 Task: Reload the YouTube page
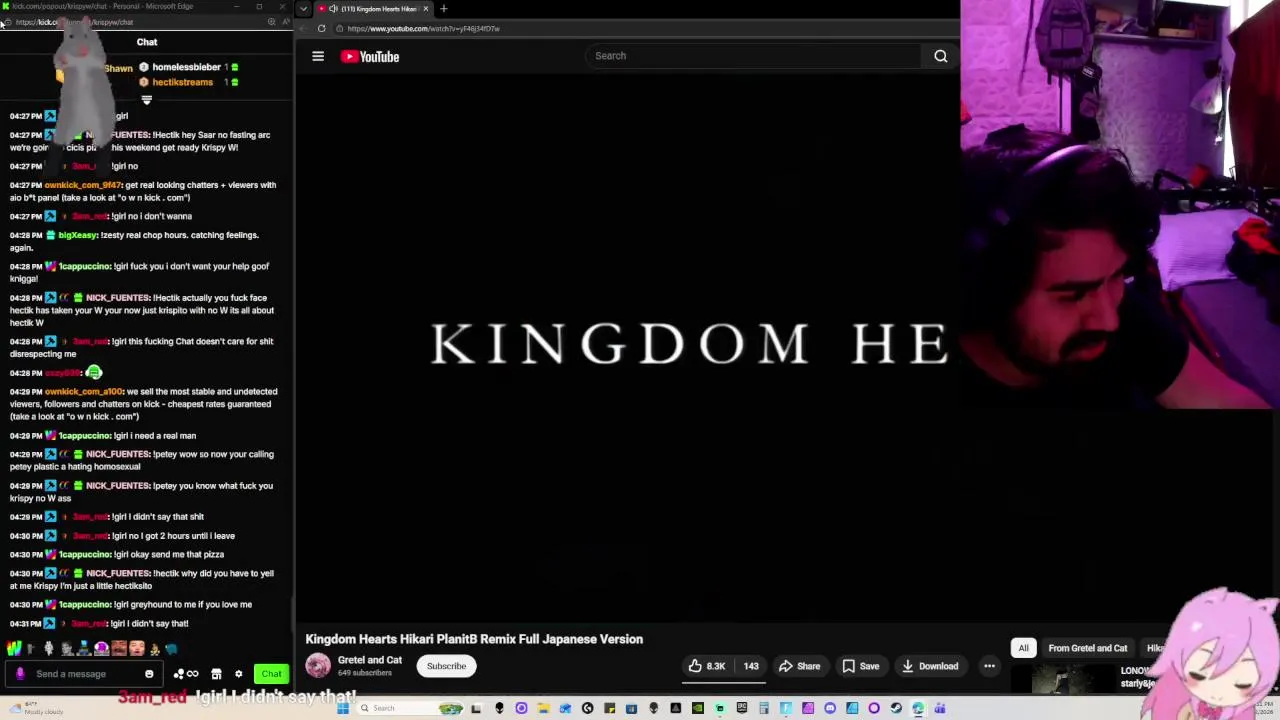tap(321, 28)
